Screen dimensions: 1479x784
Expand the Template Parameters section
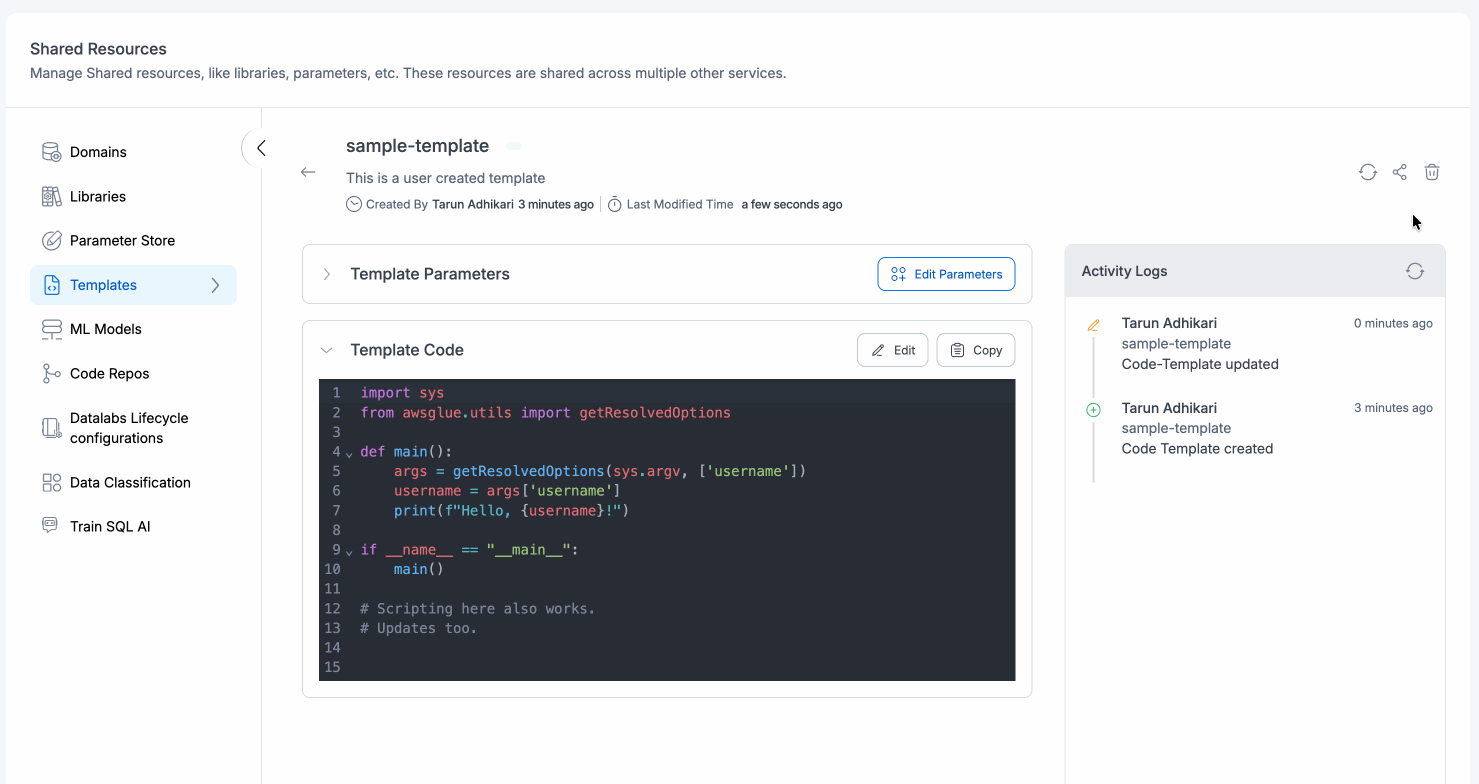click(x=326, y=273)
